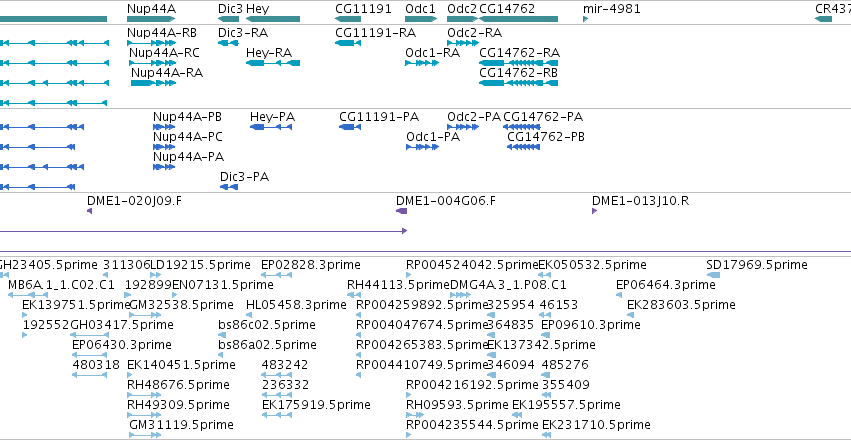Select the 485276 EST feature
Image resolution: width=851 pixels, height=440 pixels.
click(546, 375)
